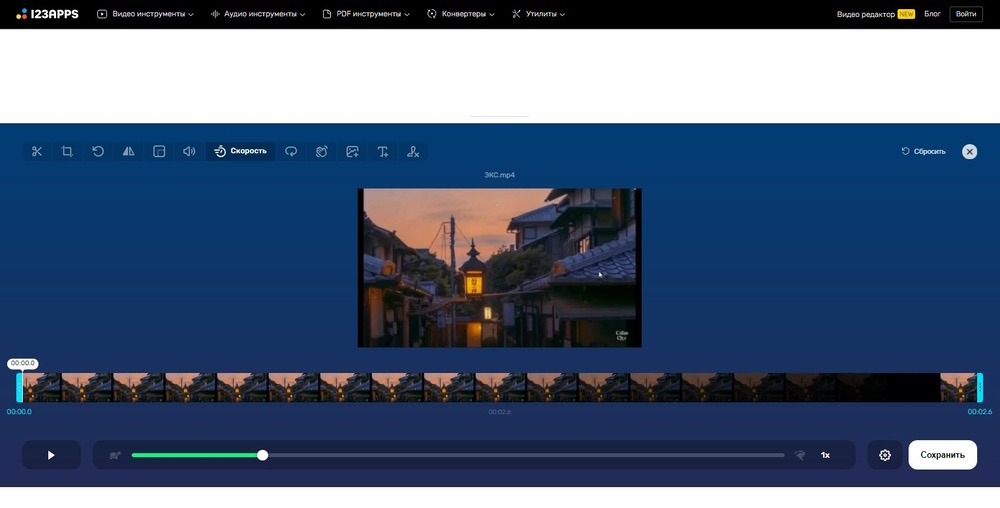
Task: Open Видео инструменты menu
Action: [145, 14]
